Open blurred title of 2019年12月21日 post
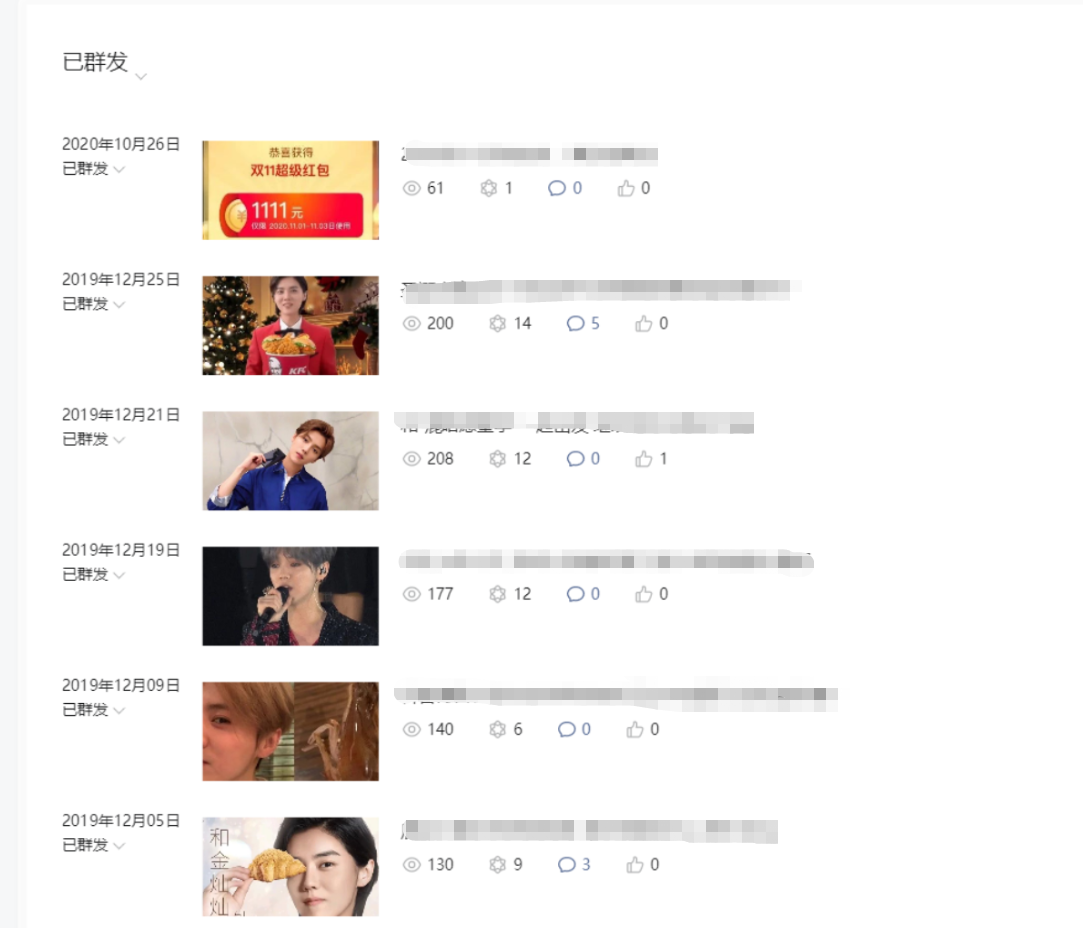 [x=575, y=423]
